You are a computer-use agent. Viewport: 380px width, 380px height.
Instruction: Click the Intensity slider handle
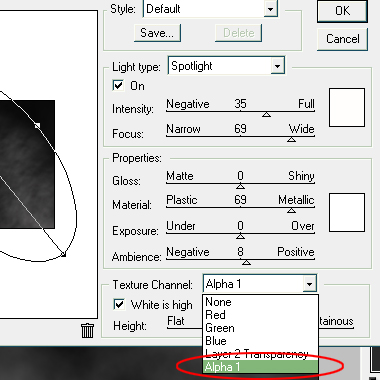tap(266, 114)
